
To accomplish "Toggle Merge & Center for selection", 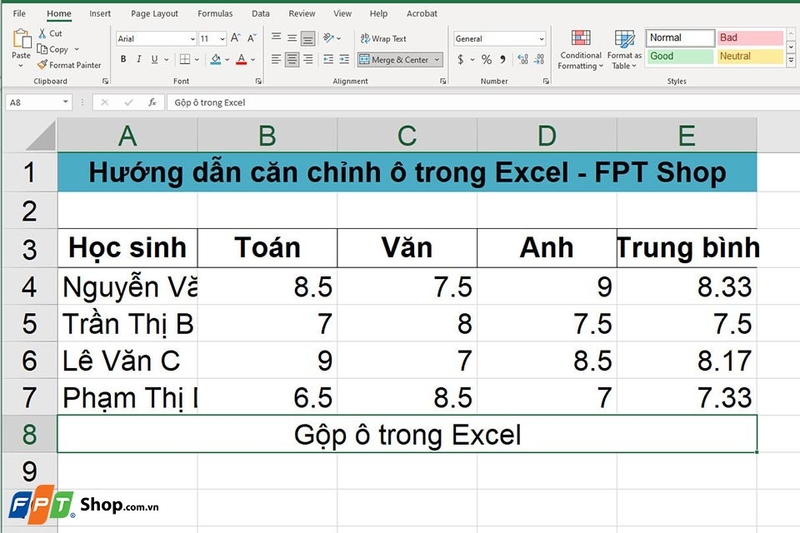I will 394,60.
